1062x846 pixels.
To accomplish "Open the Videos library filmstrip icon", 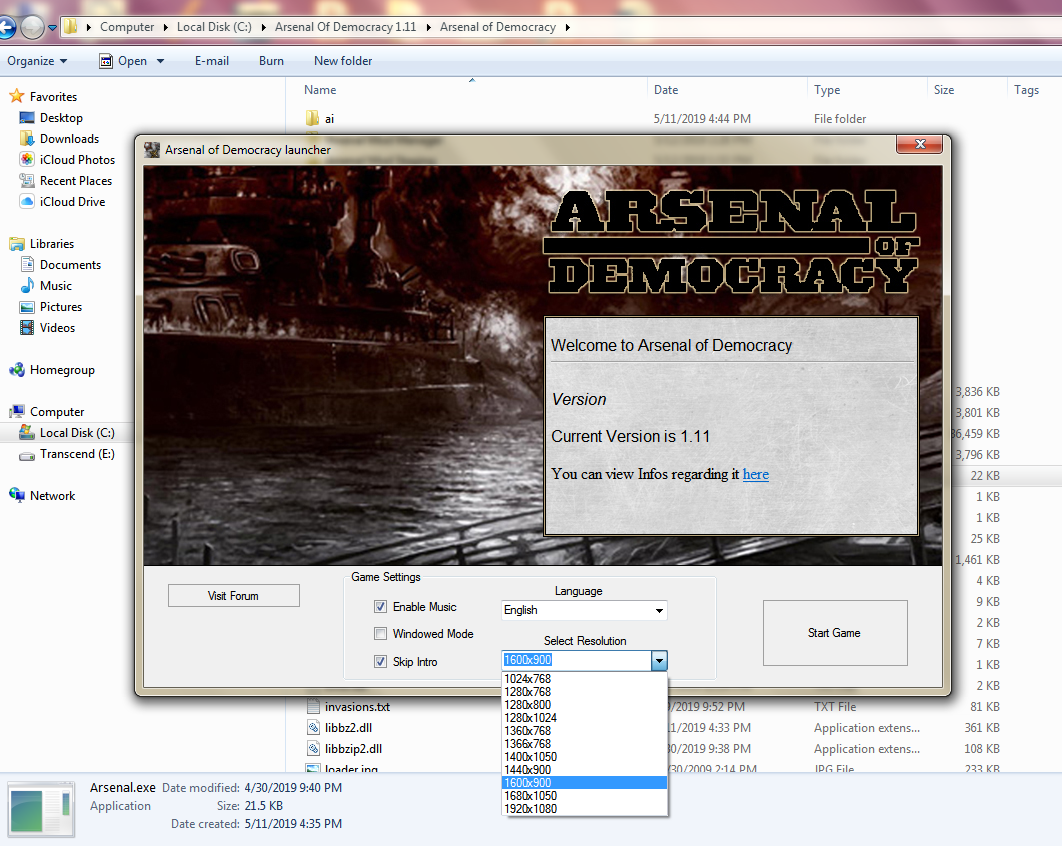I will pyautogui.click(x=27, y=328).
